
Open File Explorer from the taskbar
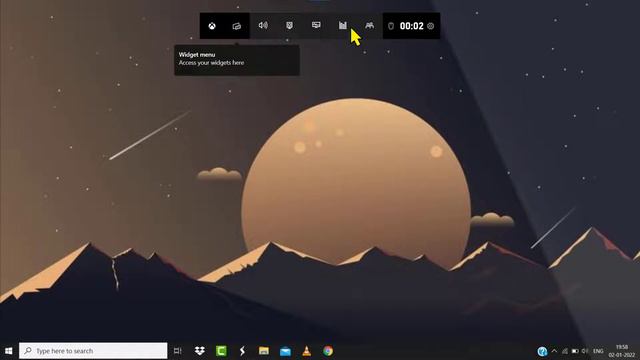coord(264,351)
